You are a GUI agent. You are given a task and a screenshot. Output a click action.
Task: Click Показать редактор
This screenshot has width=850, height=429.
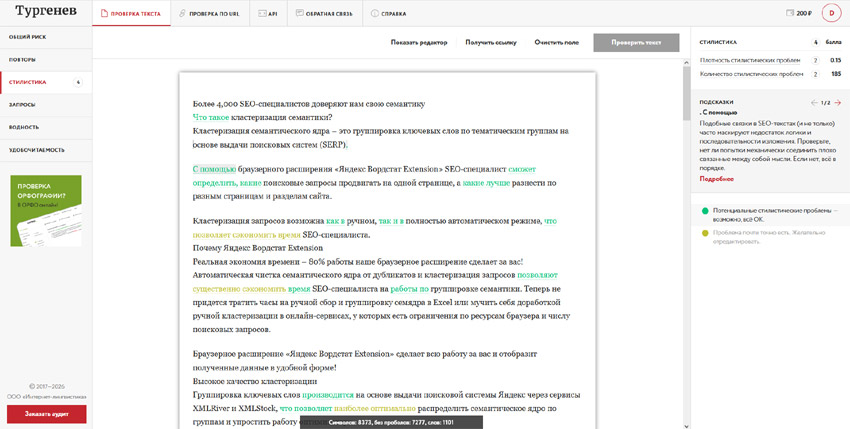coord(419,42)
